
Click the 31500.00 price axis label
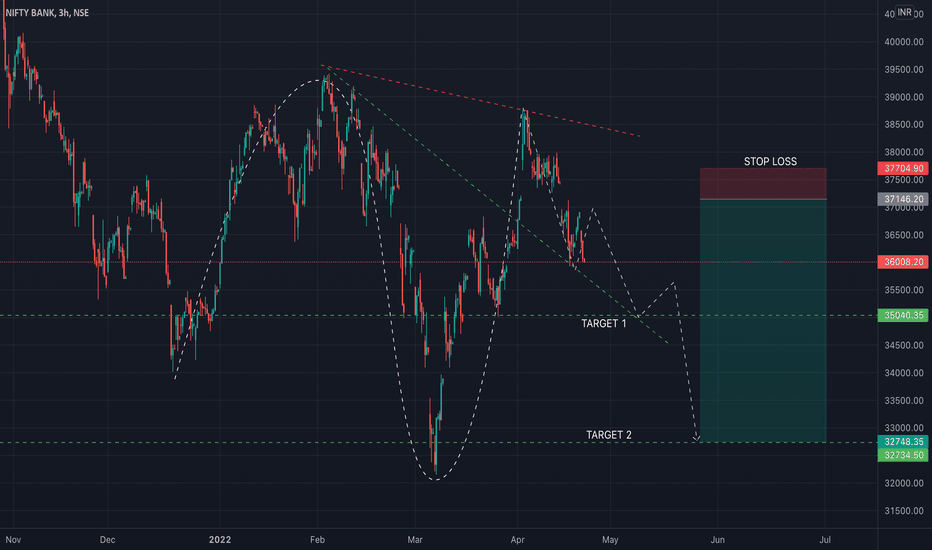point(903,511)
